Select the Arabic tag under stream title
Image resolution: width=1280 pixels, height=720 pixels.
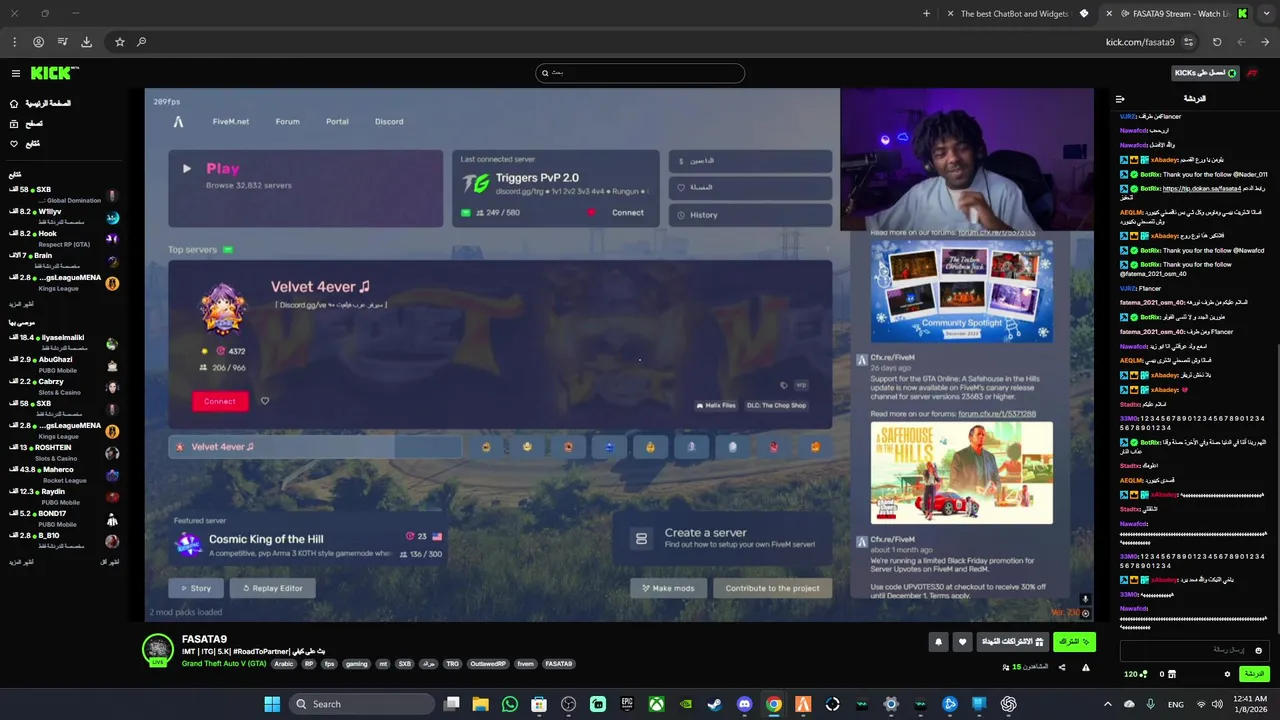click(x=284, y=664)
